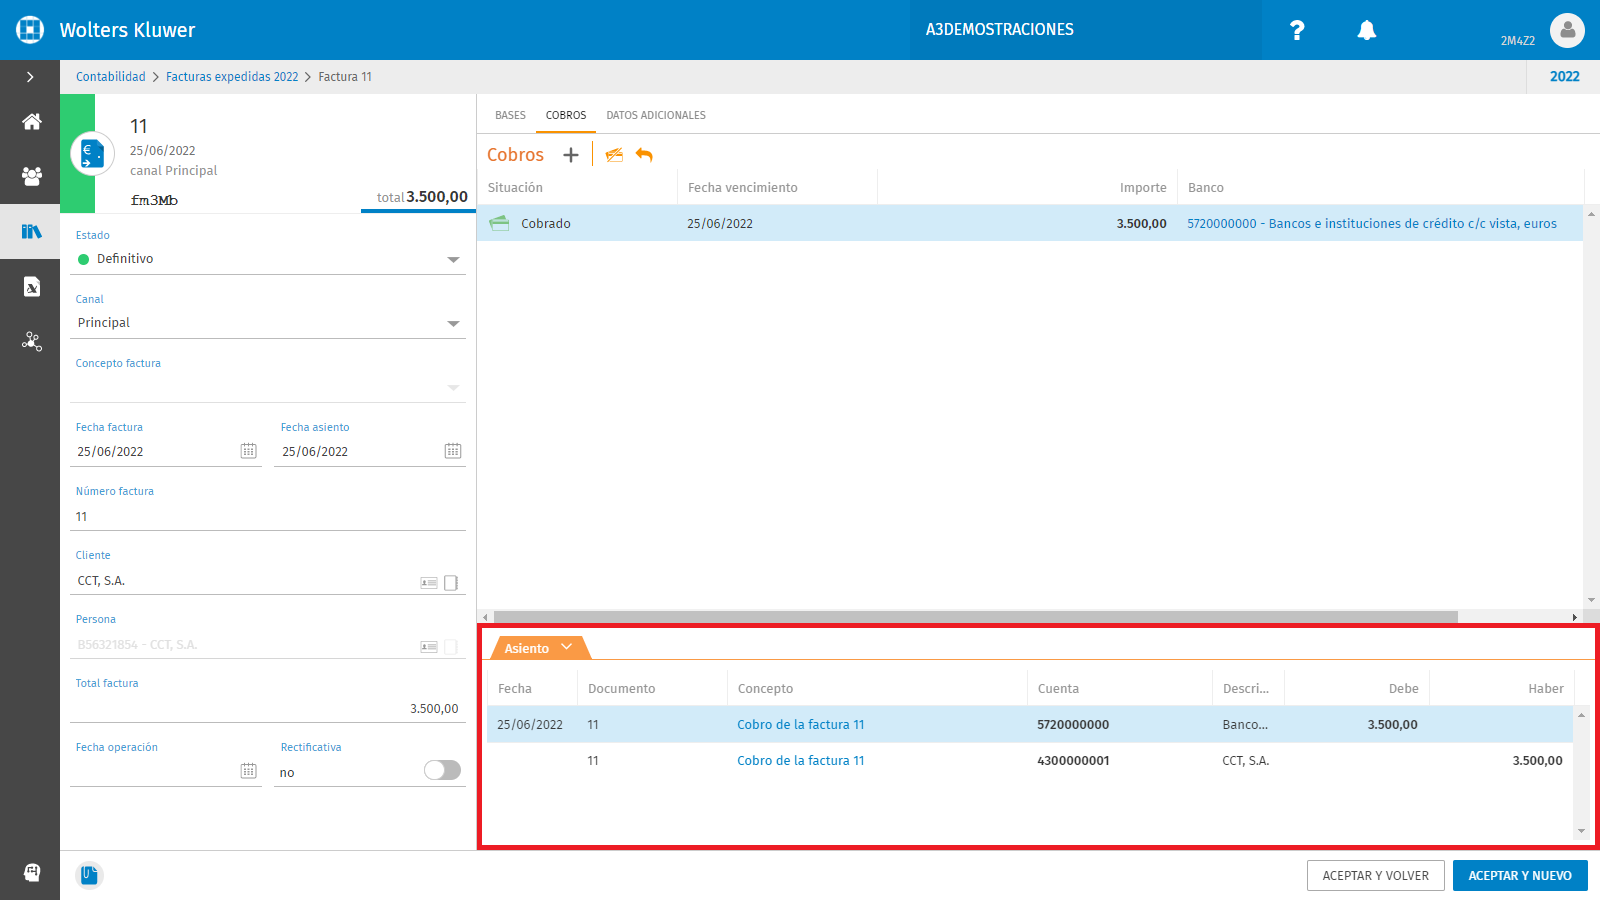Click the Cliente document icon
This screenshot has height=900, width=1600.
point(451,582)
